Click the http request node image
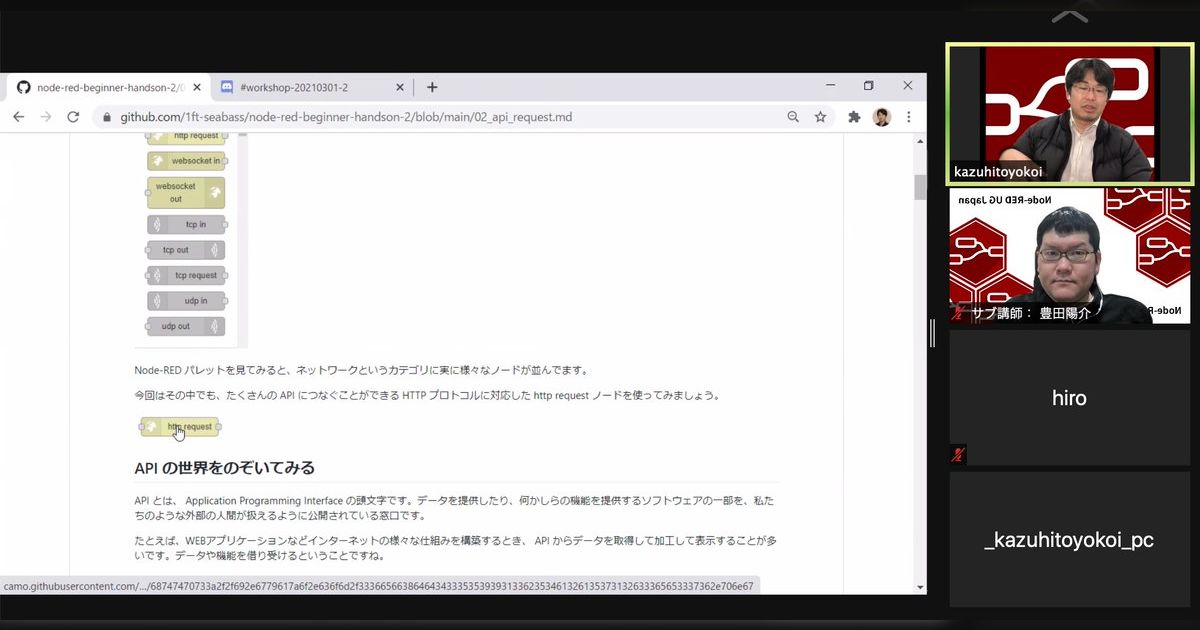Screen dimensions: 1200x630 pyautogui.click(x=179, y=427)
